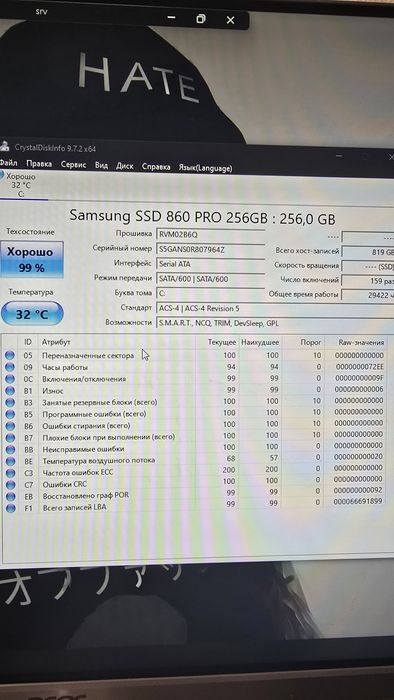
Task: Open the Сервис menu
Action: tap(73, 165)
